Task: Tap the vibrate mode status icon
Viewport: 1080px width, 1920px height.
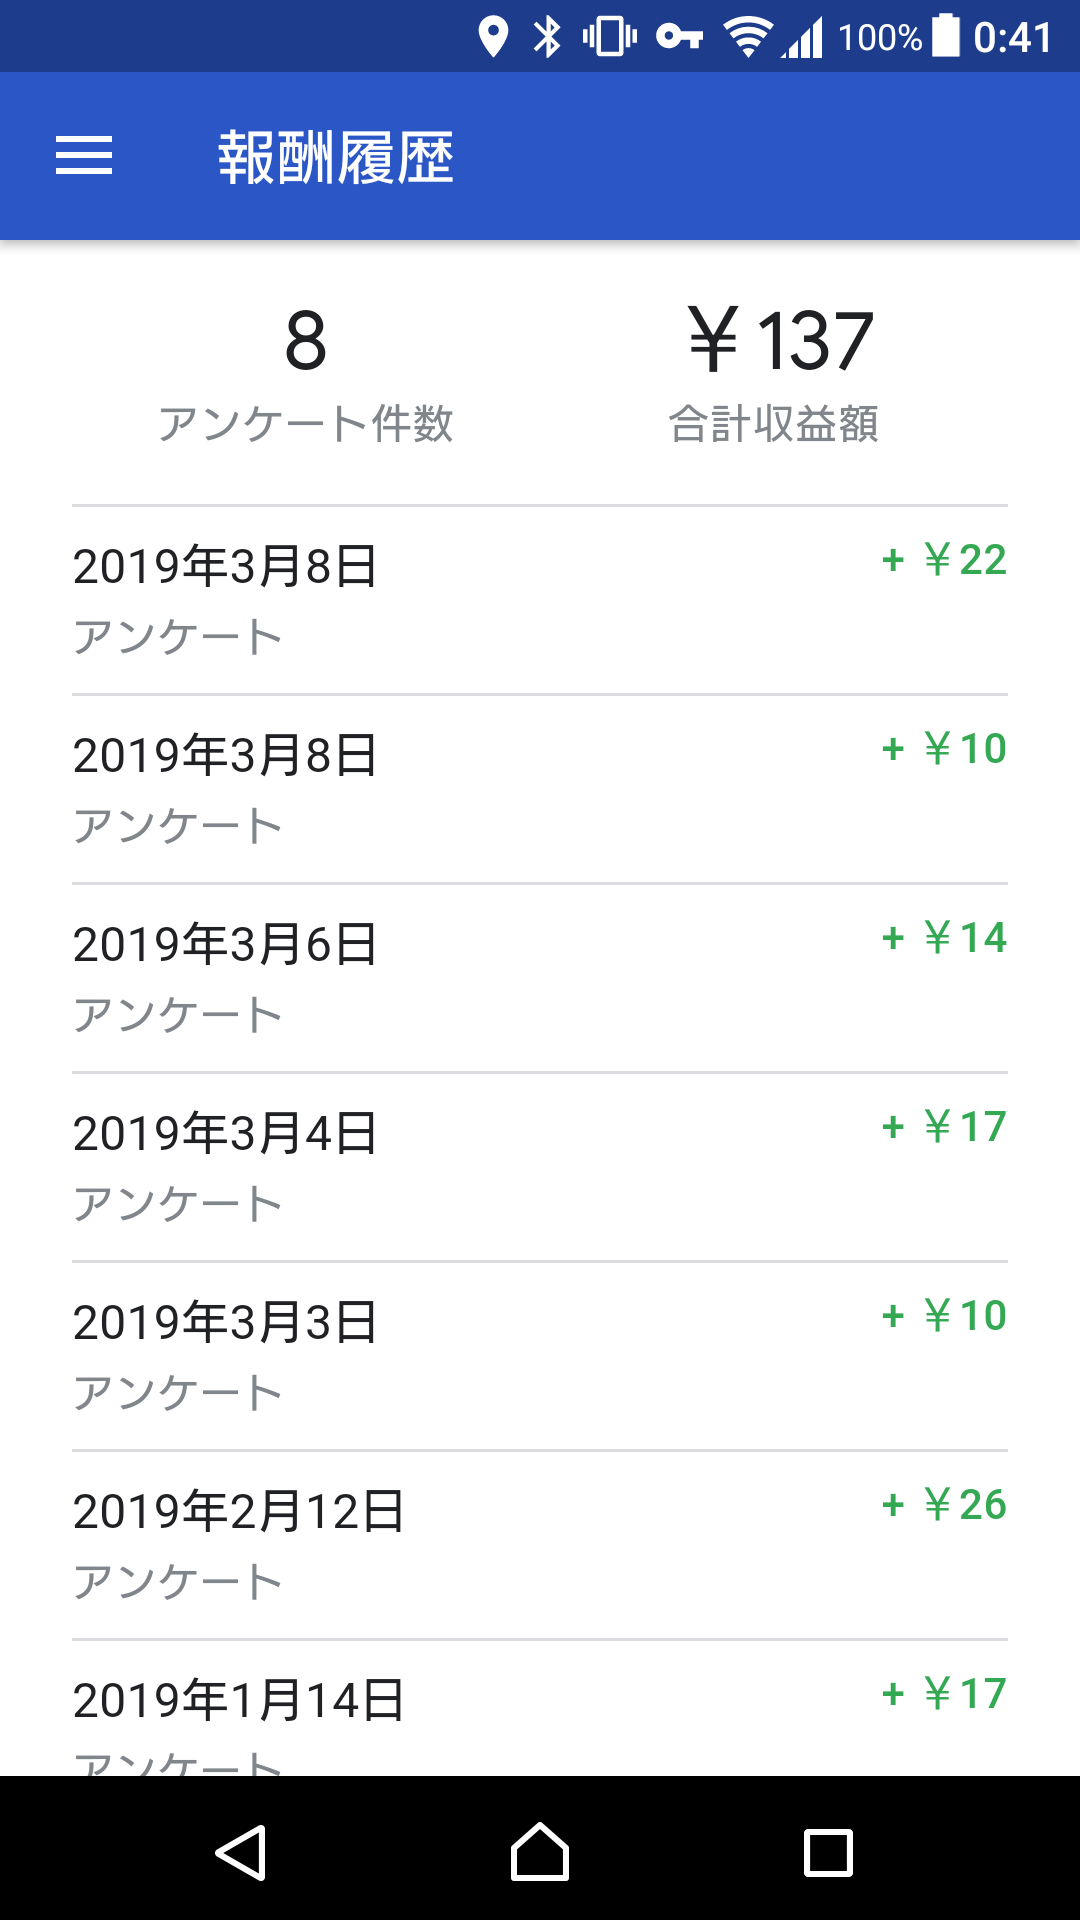Action: click(609, 38)
